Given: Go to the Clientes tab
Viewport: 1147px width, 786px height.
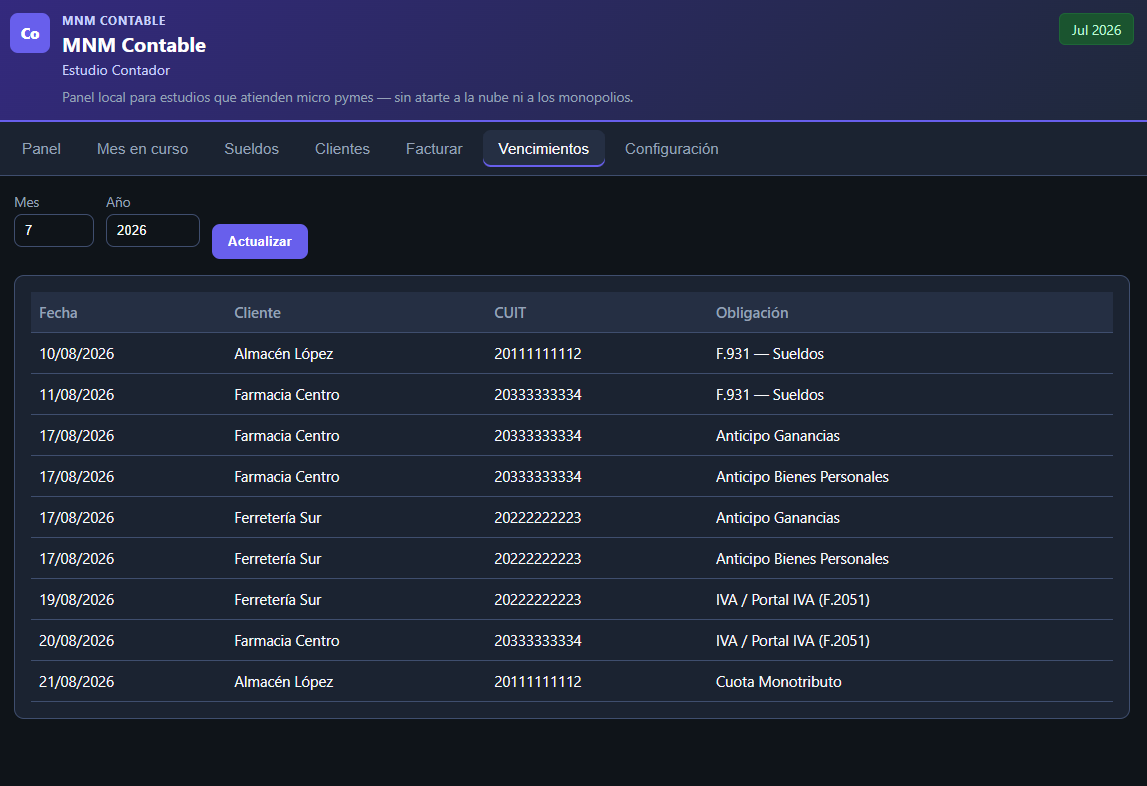Looking at the screenshot, I should (x=342, y=149).
